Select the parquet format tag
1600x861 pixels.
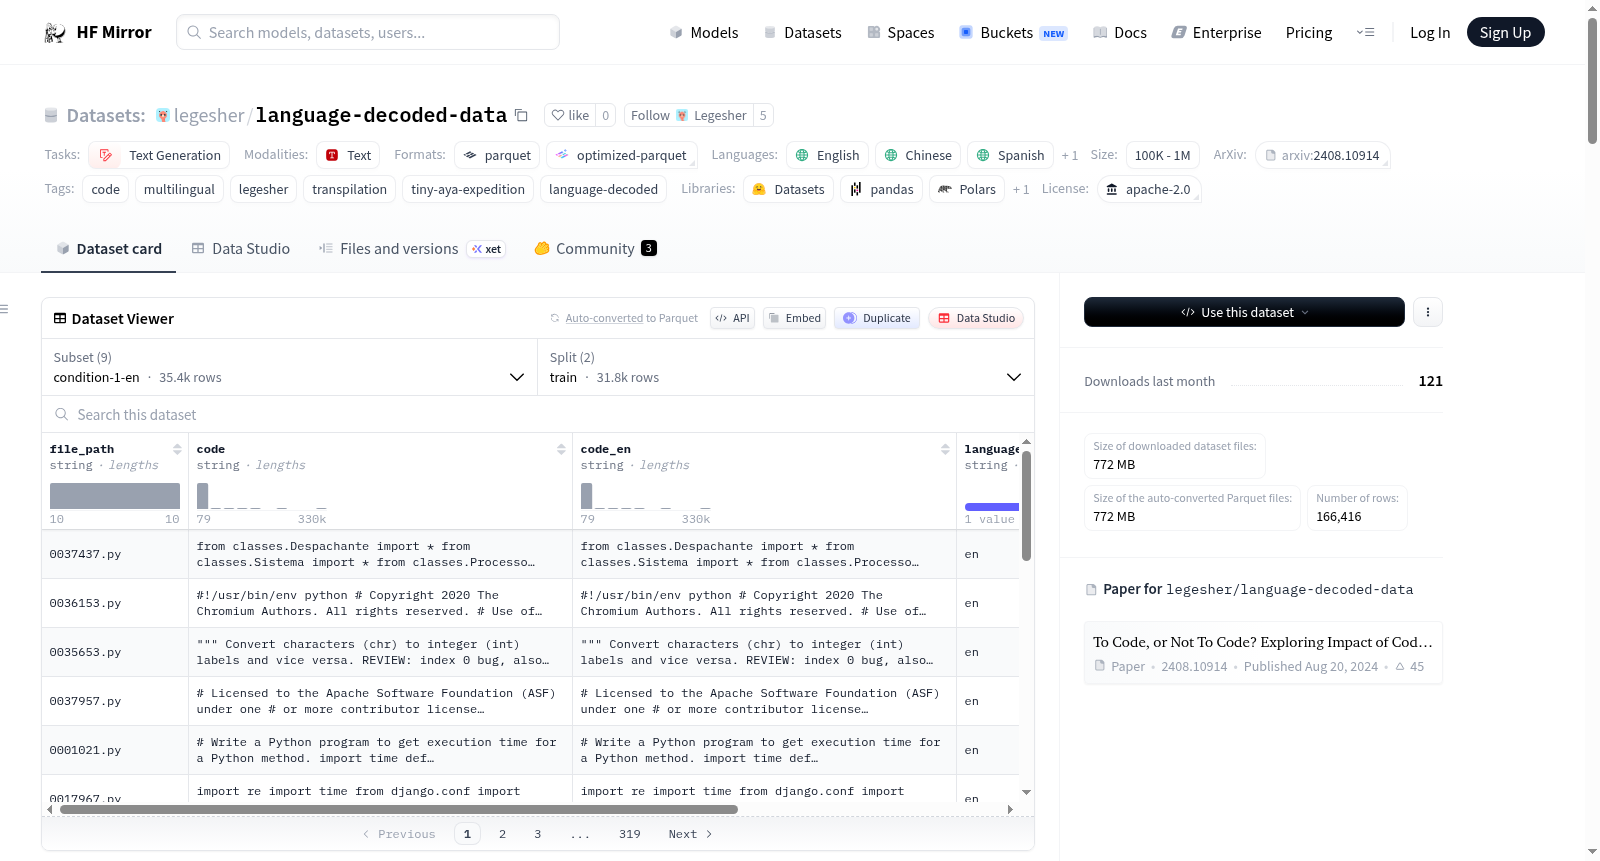[497, 155]
